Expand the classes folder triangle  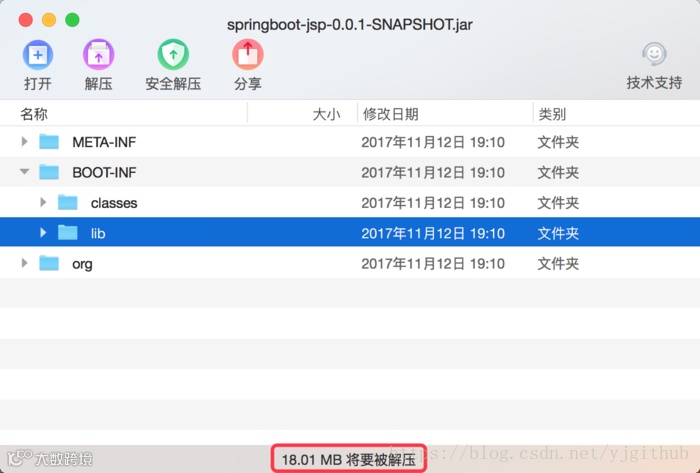tap(43, 203)
